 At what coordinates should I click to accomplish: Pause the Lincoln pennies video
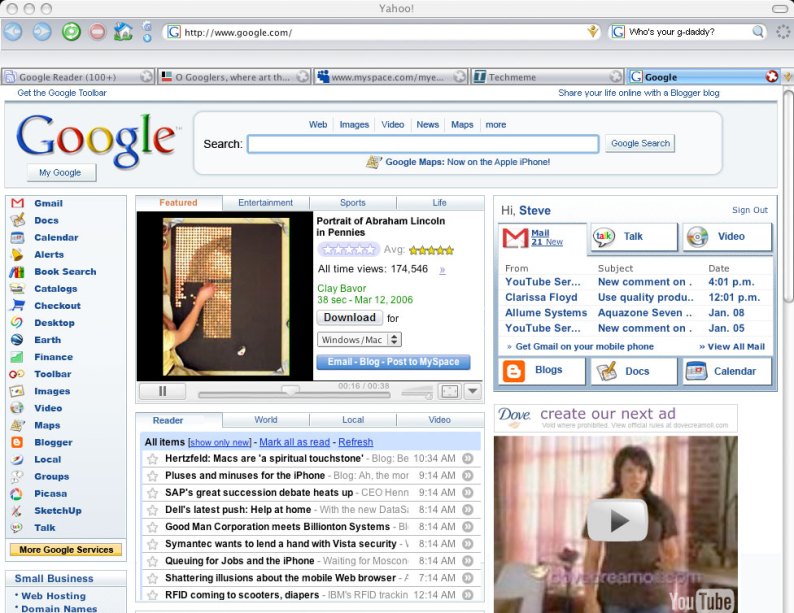pyautogui.click(x=162, y=391)
